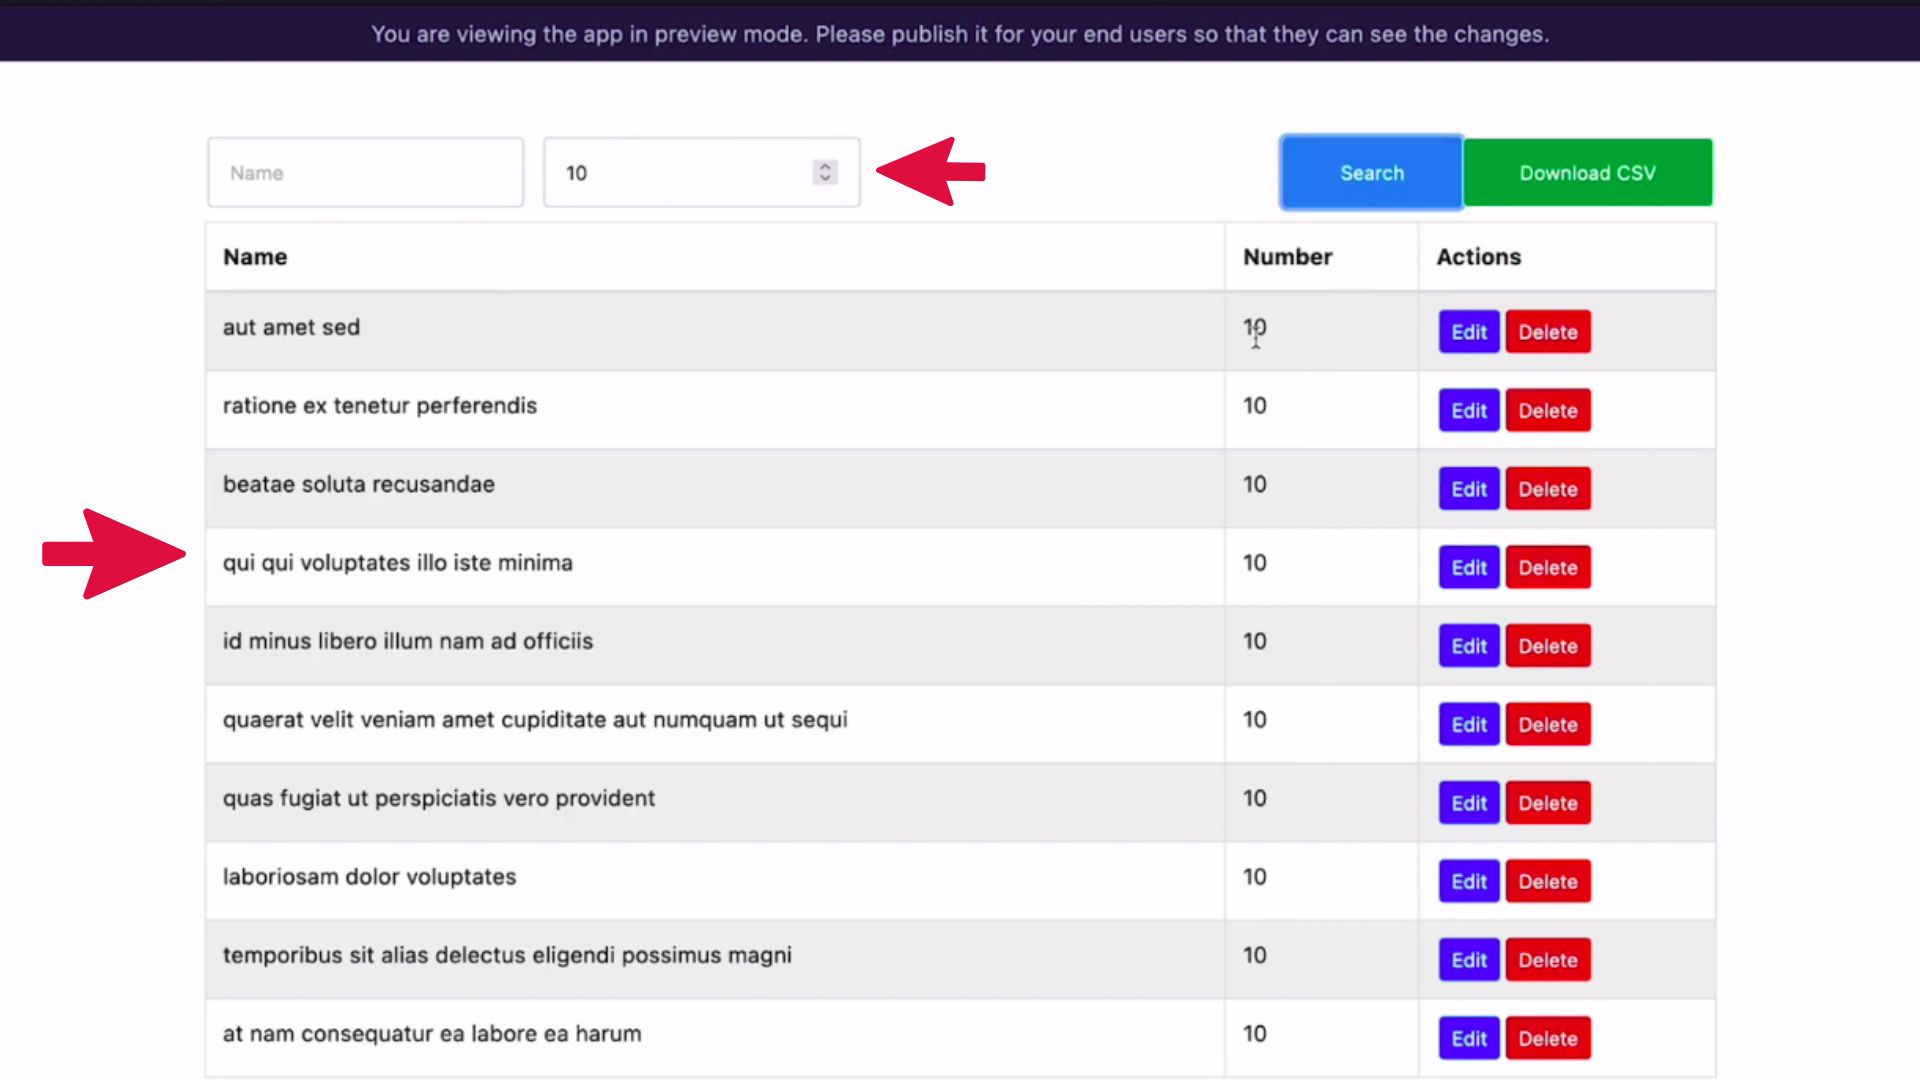The width and height of the screenshot is (1920, 1080).
Task: Click number 10 in 'laboriosam dolor voluptates' row
Action: [x=1254, y=877]
